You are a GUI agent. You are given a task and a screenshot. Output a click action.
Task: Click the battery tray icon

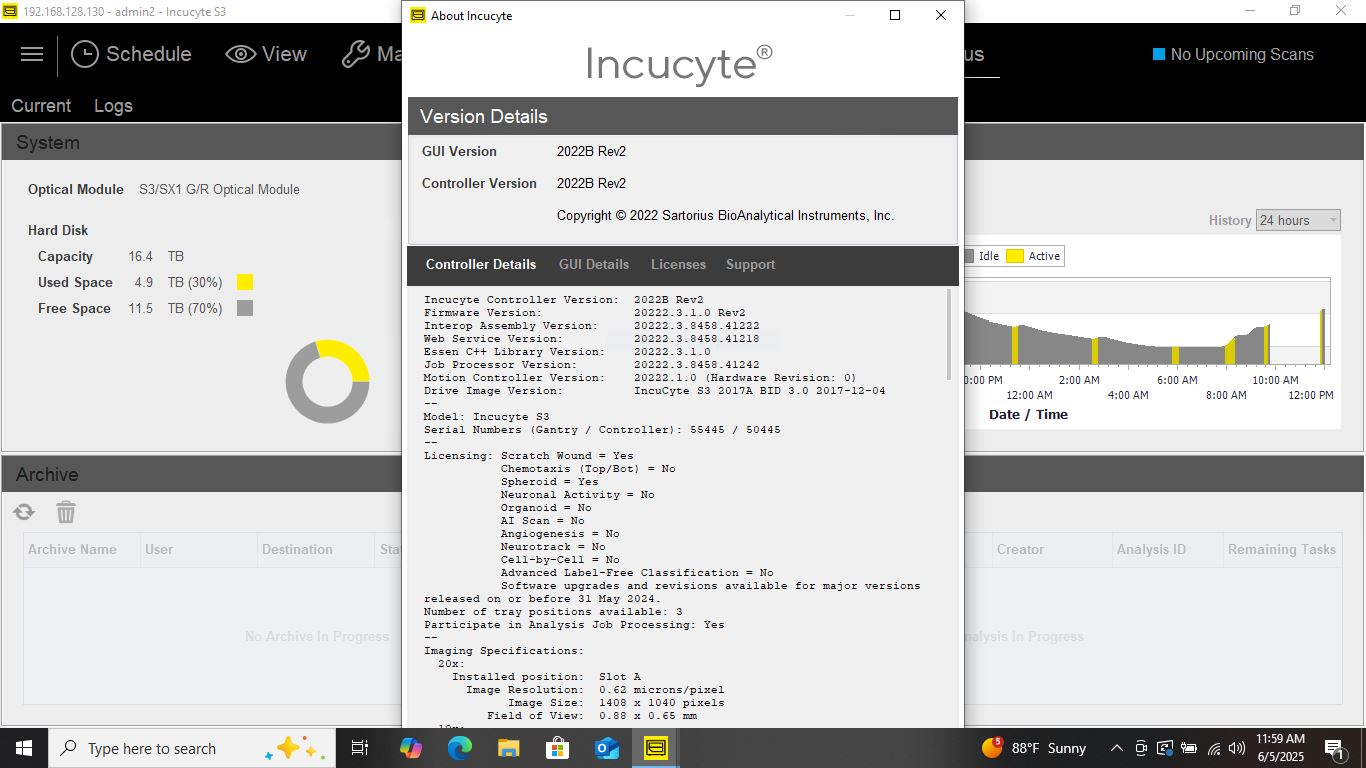pyautogui.click(x=1189, y=748)
